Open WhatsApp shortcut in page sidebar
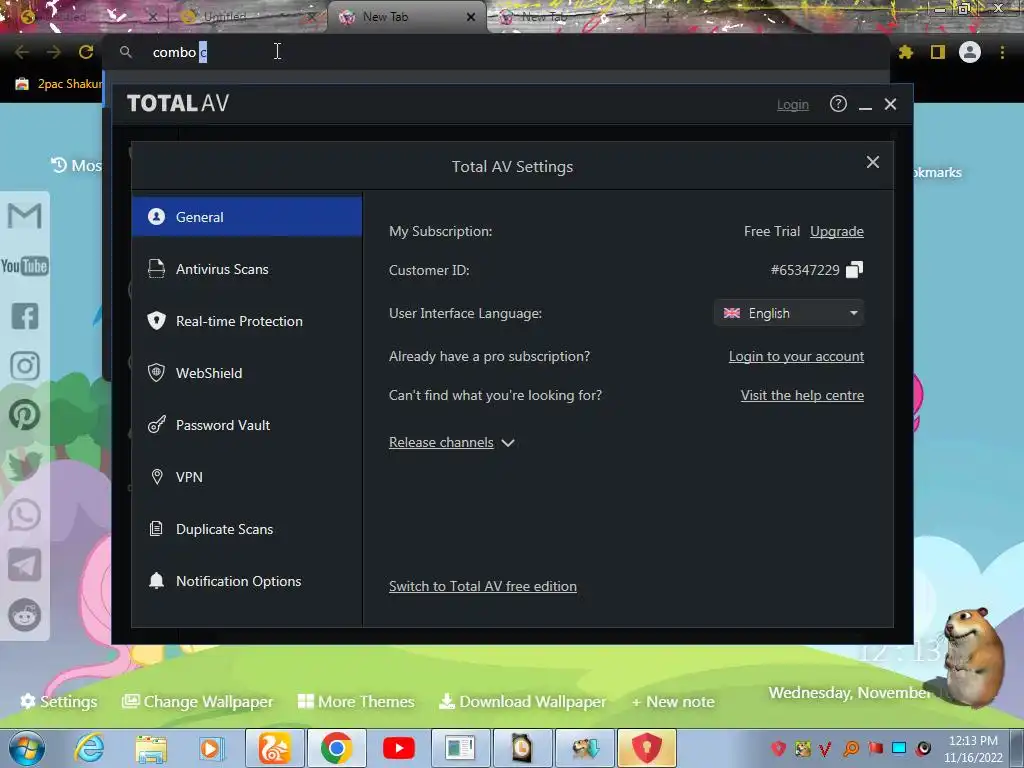Screen dimensions: 1024x768 click(25, 515)
